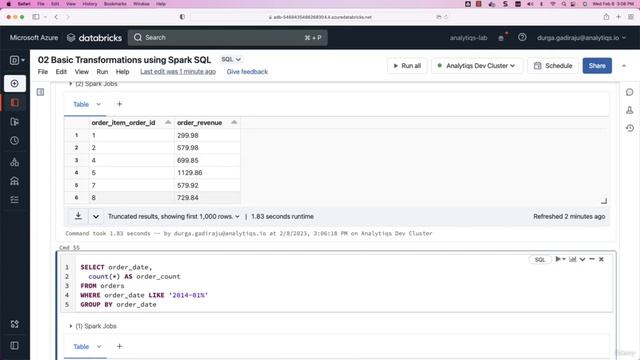Minimize the SQL cell
The width and height of the screenshot is (640, 360).
tap(592, 259)
